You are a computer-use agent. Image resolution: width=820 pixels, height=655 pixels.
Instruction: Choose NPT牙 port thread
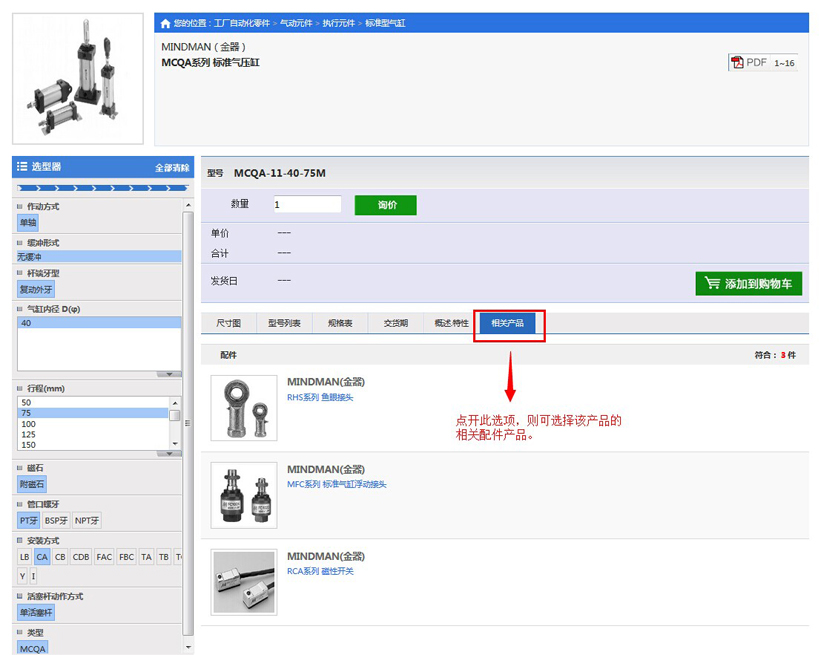point(87,521)
